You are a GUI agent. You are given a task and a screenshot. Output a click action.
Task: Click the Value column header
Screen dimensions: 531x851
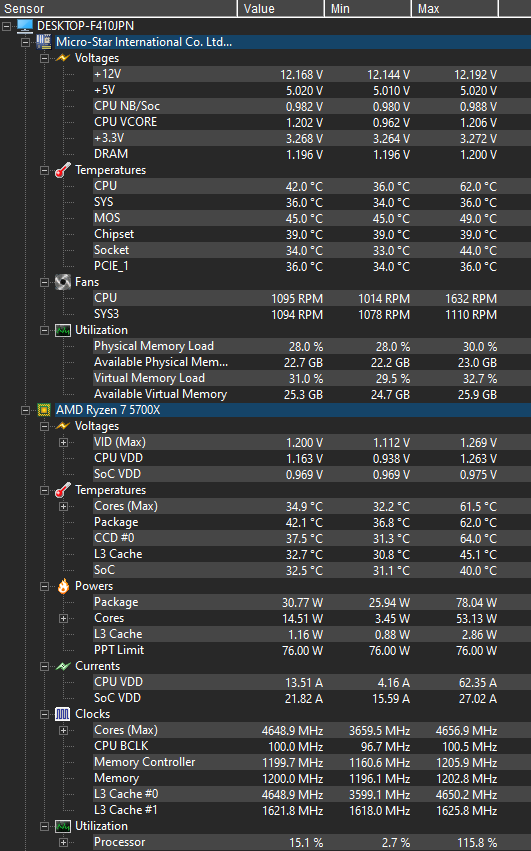click(x=281, y=8)
